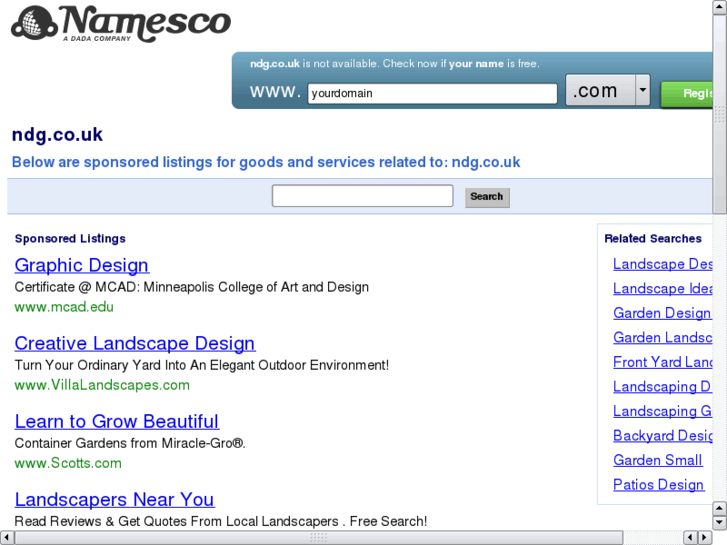Select the Landscape Design related search
Screen dimensions: 727x545
click(x=663, y=264)
